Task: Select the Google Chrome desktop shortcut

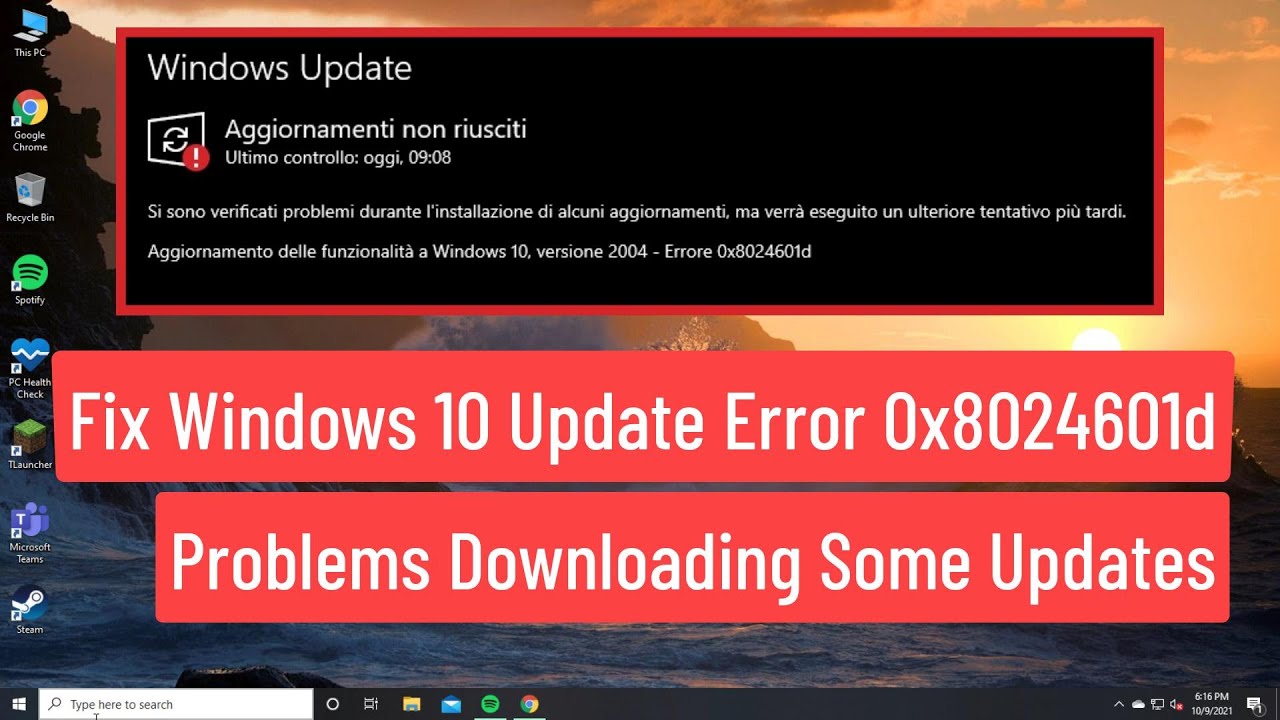Action: (x=30, y=120)
